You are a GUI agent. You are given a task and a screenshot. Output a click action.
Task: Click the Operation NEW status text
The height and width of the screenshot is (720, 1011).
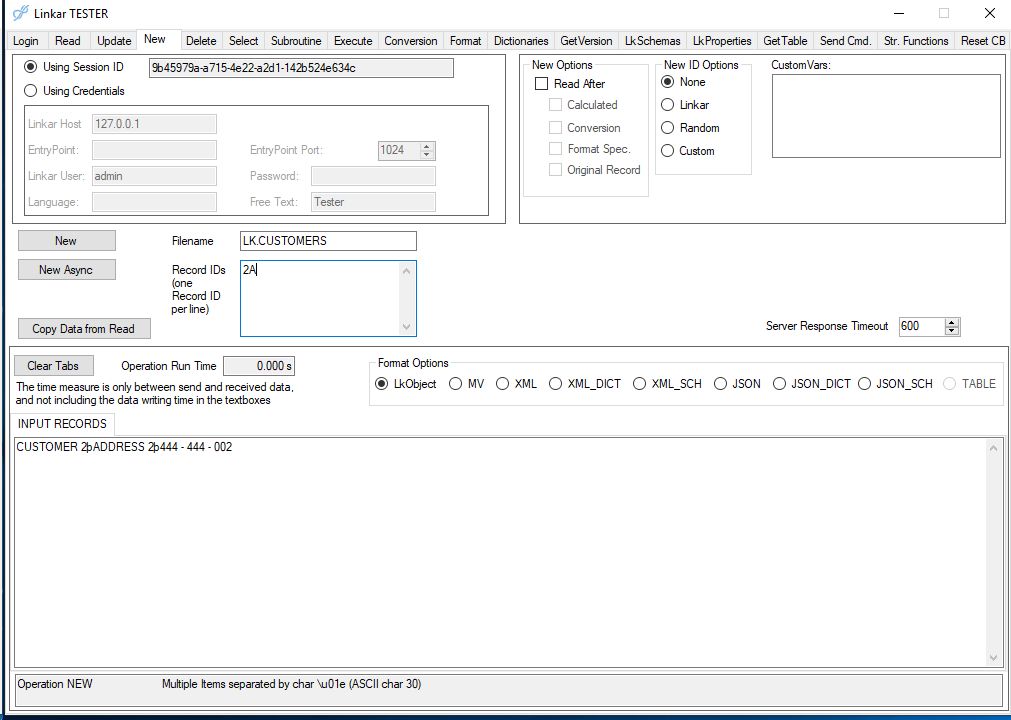55,684
